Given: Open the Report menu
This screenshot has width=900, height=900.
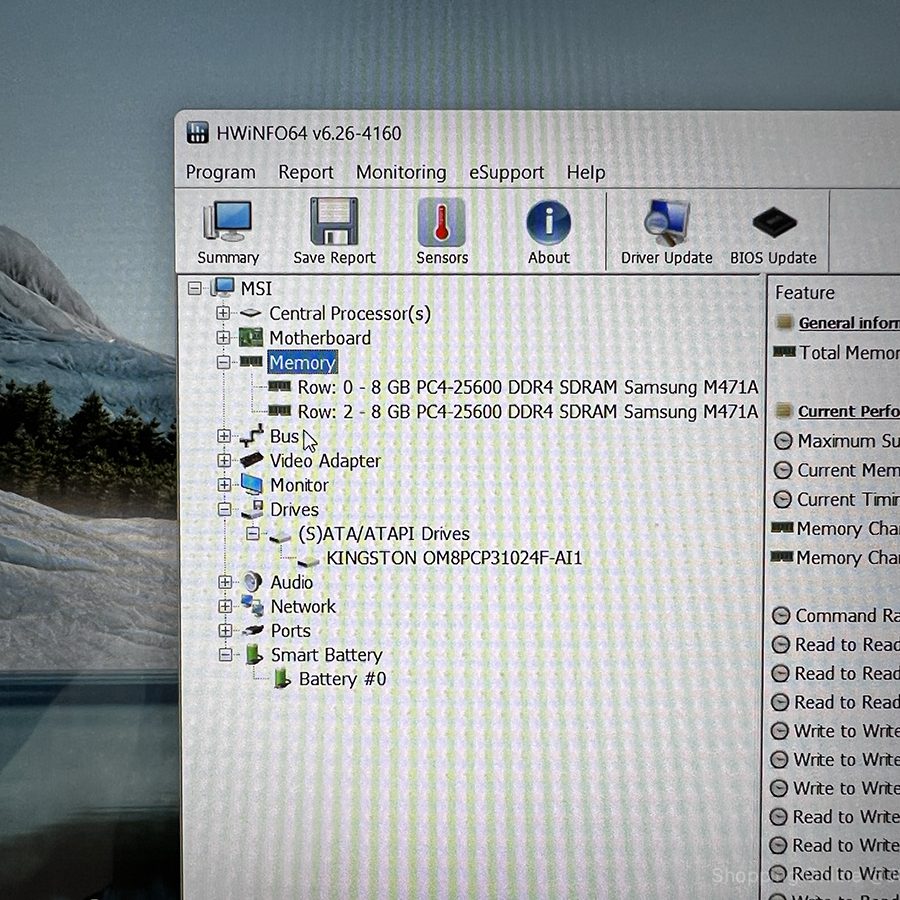Looking at the screenshot, I should click(x=305, y=172).
